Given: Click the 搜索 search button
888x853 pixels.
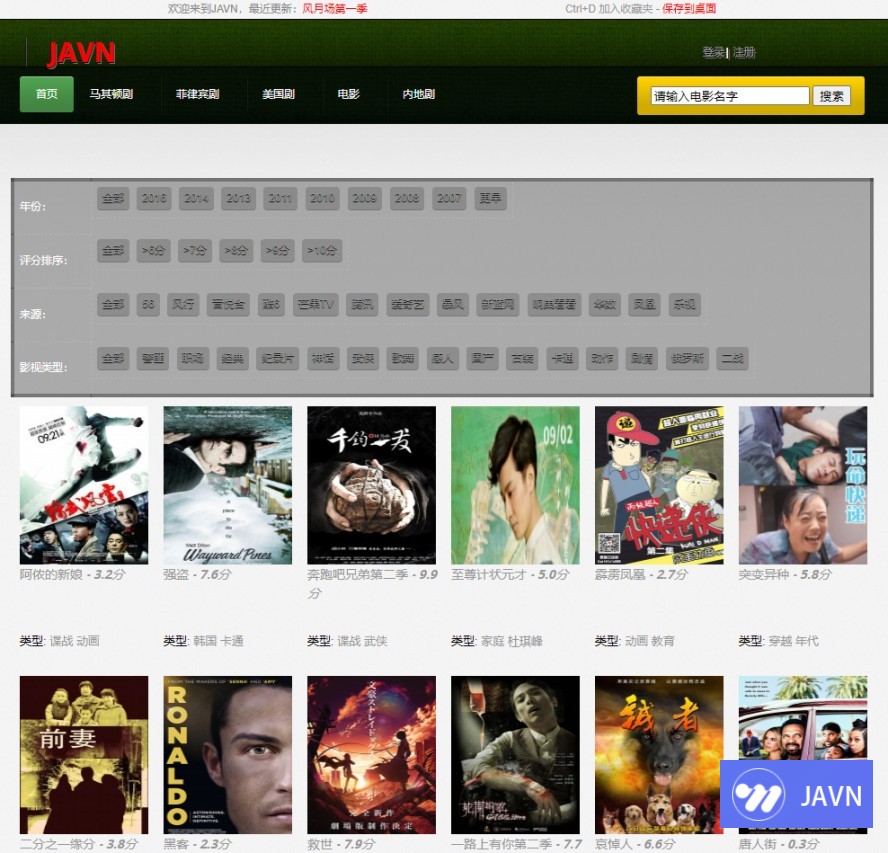Looking at the screenshot, I should [x=831, y=96].
